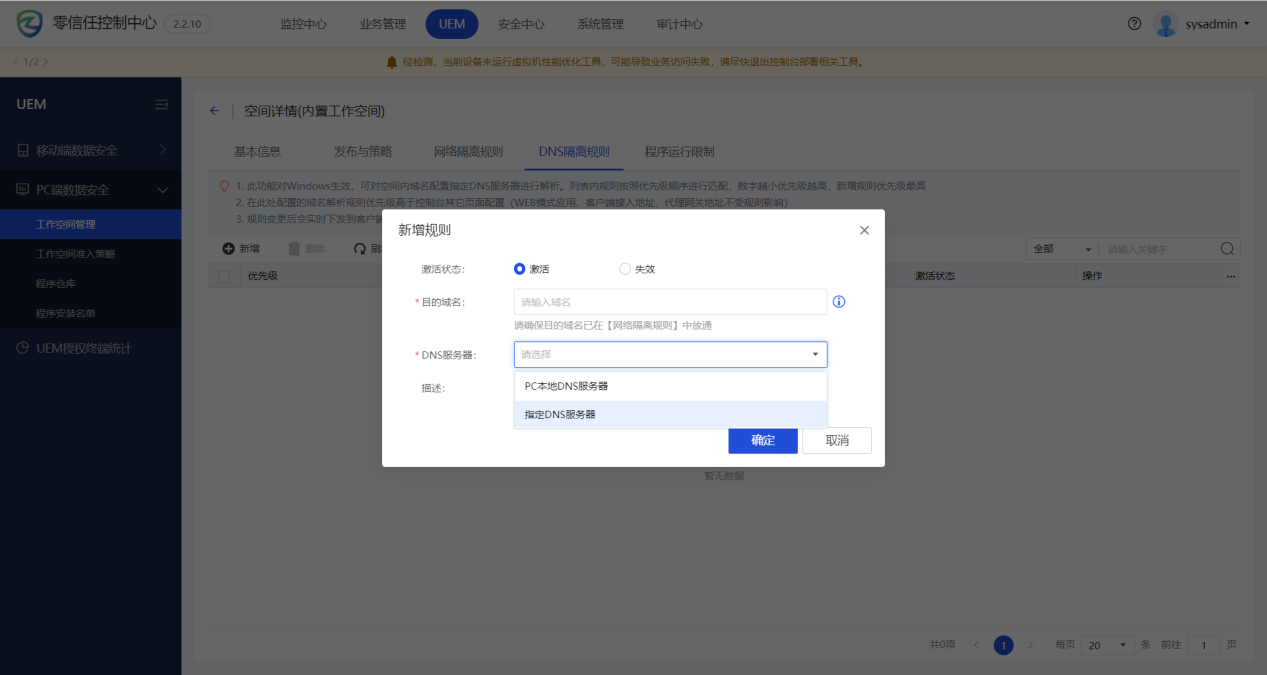
Task: Click the back arrow beside 空间详情
Action: coord(214,111)
